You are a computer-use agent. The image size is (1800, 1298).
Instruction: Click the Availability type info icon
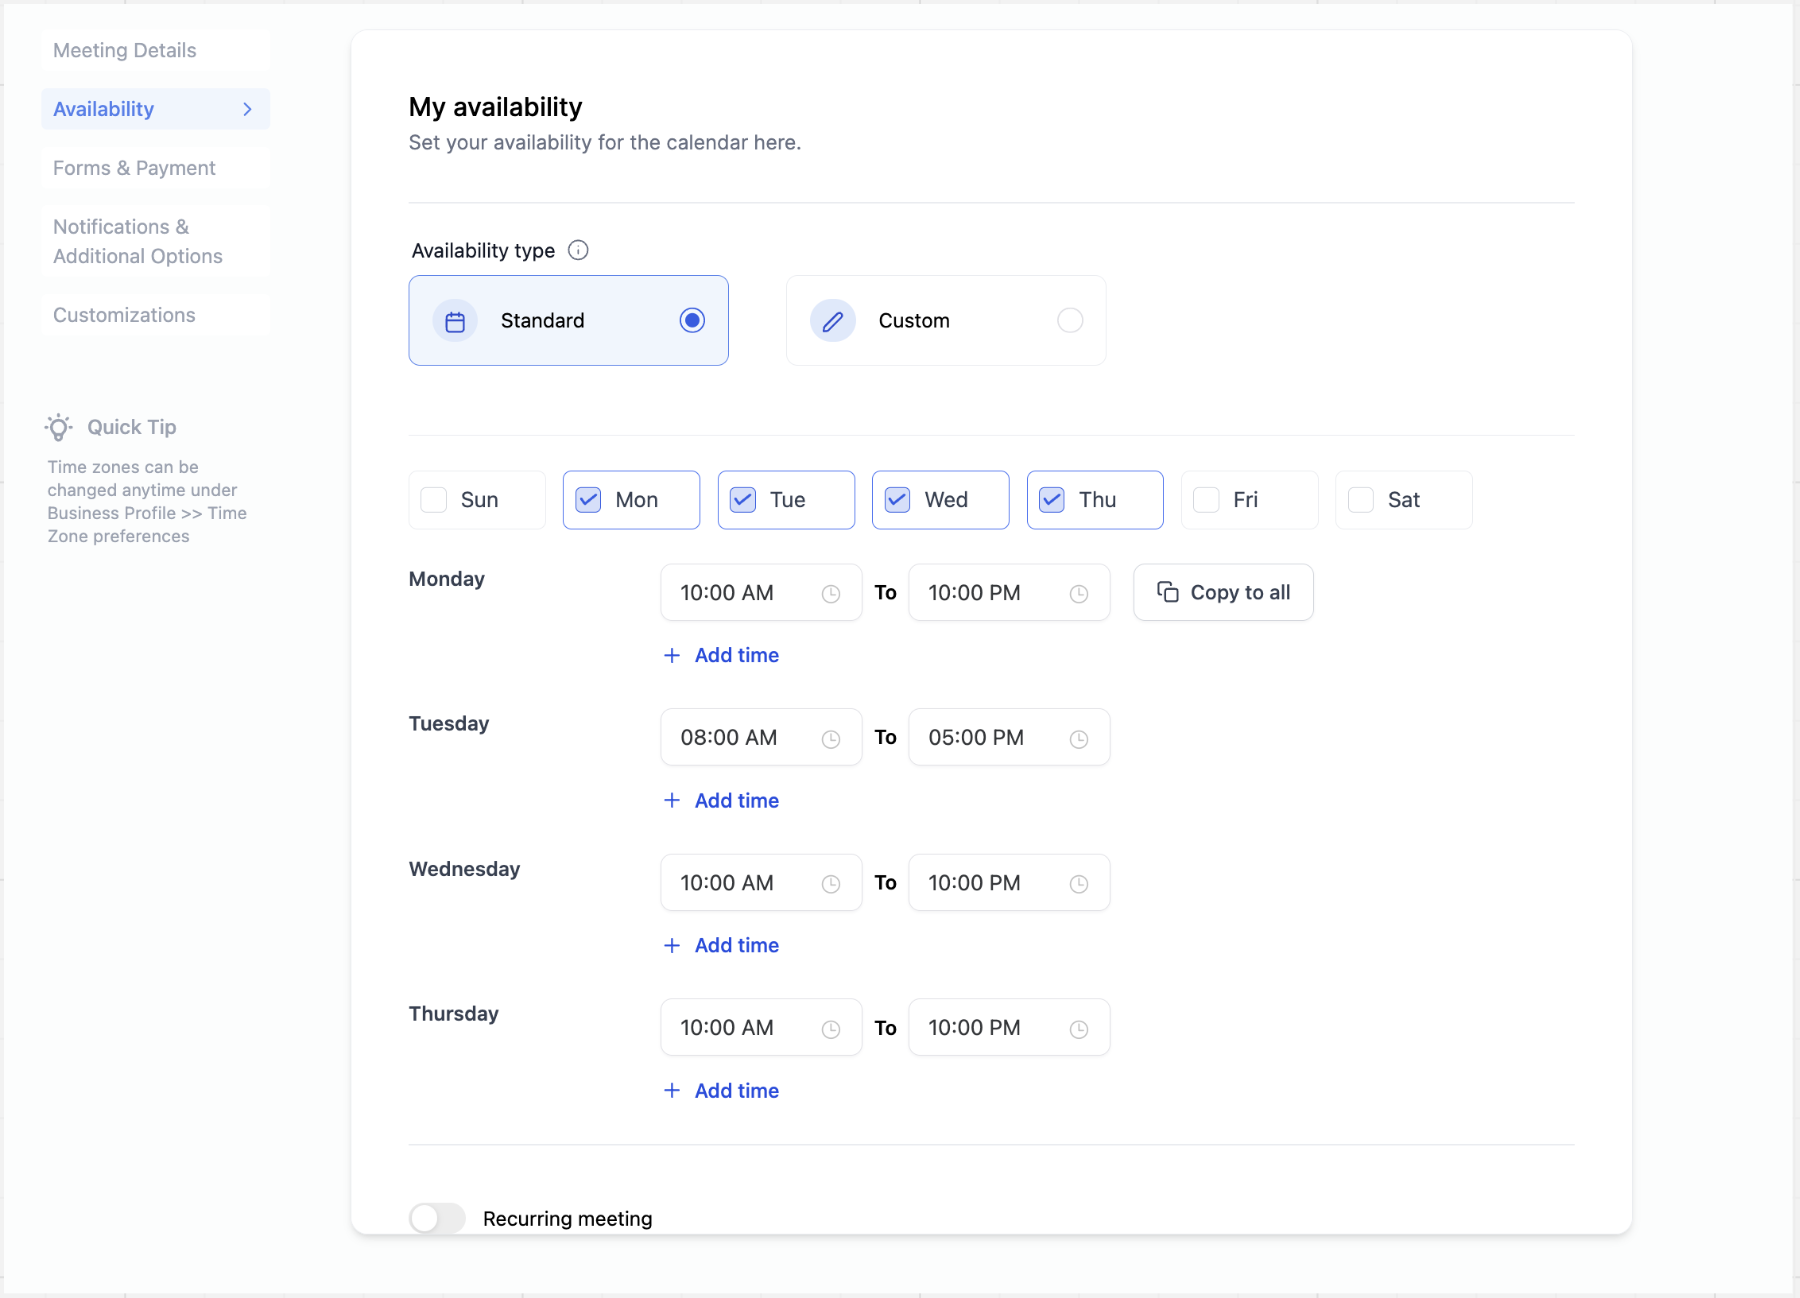pos(578,250)
